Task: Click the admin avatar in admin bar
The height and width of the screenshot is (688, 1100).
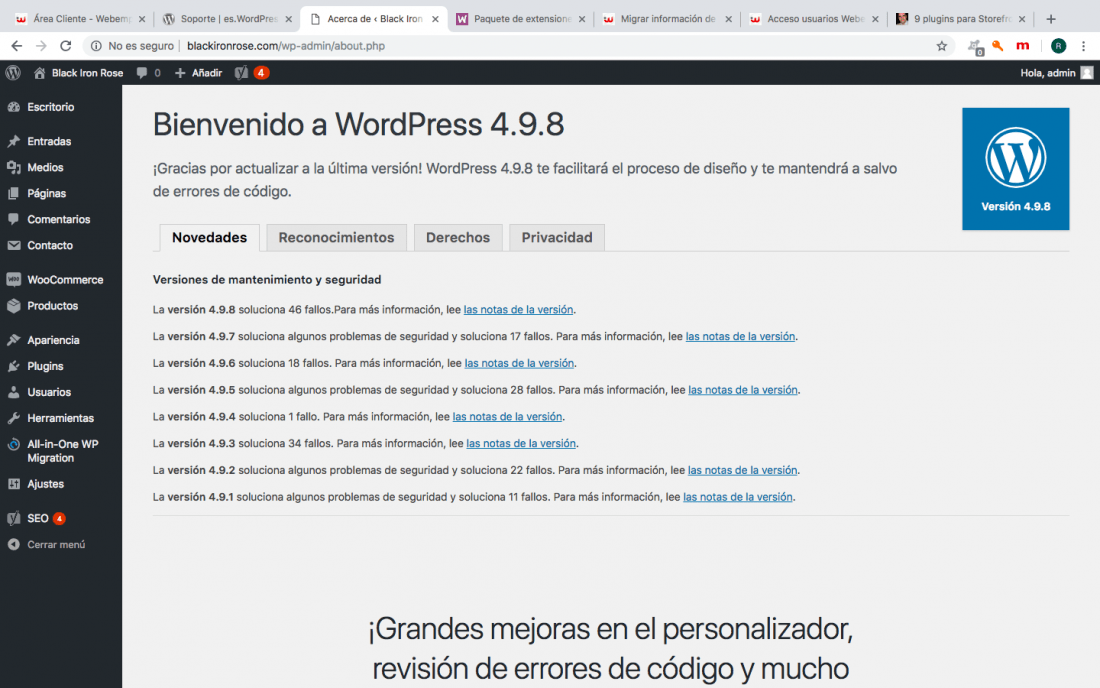Action: [1087, 73]
